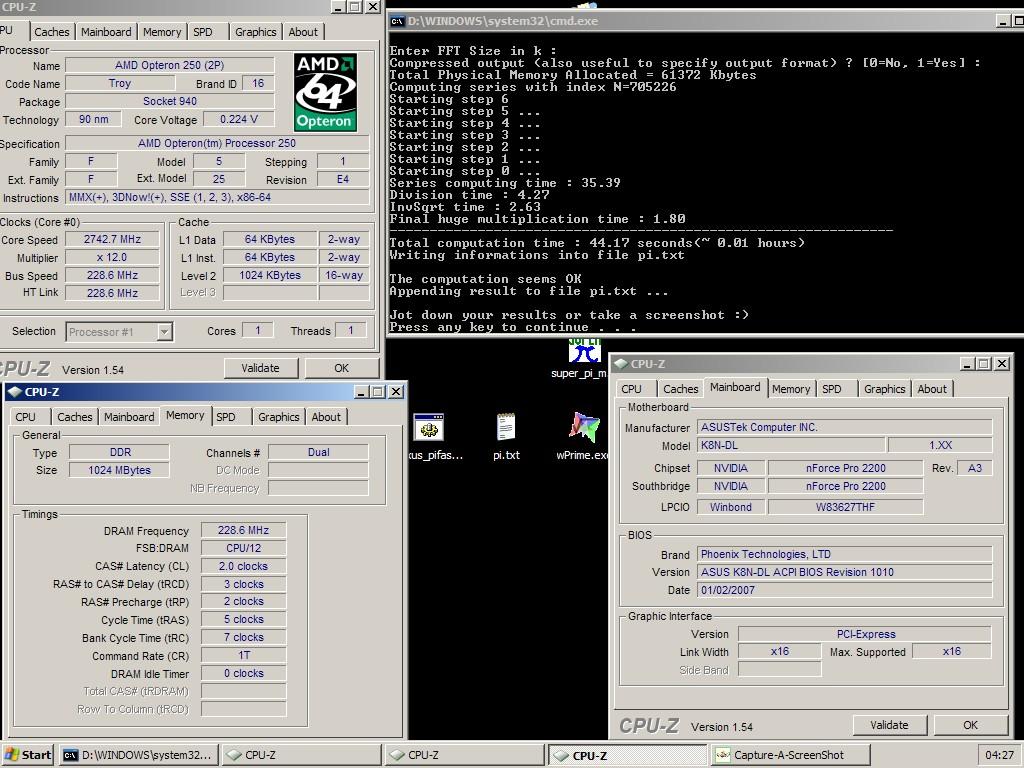
Task: Click the Socket 940 package field
Action: click(170, 101)
